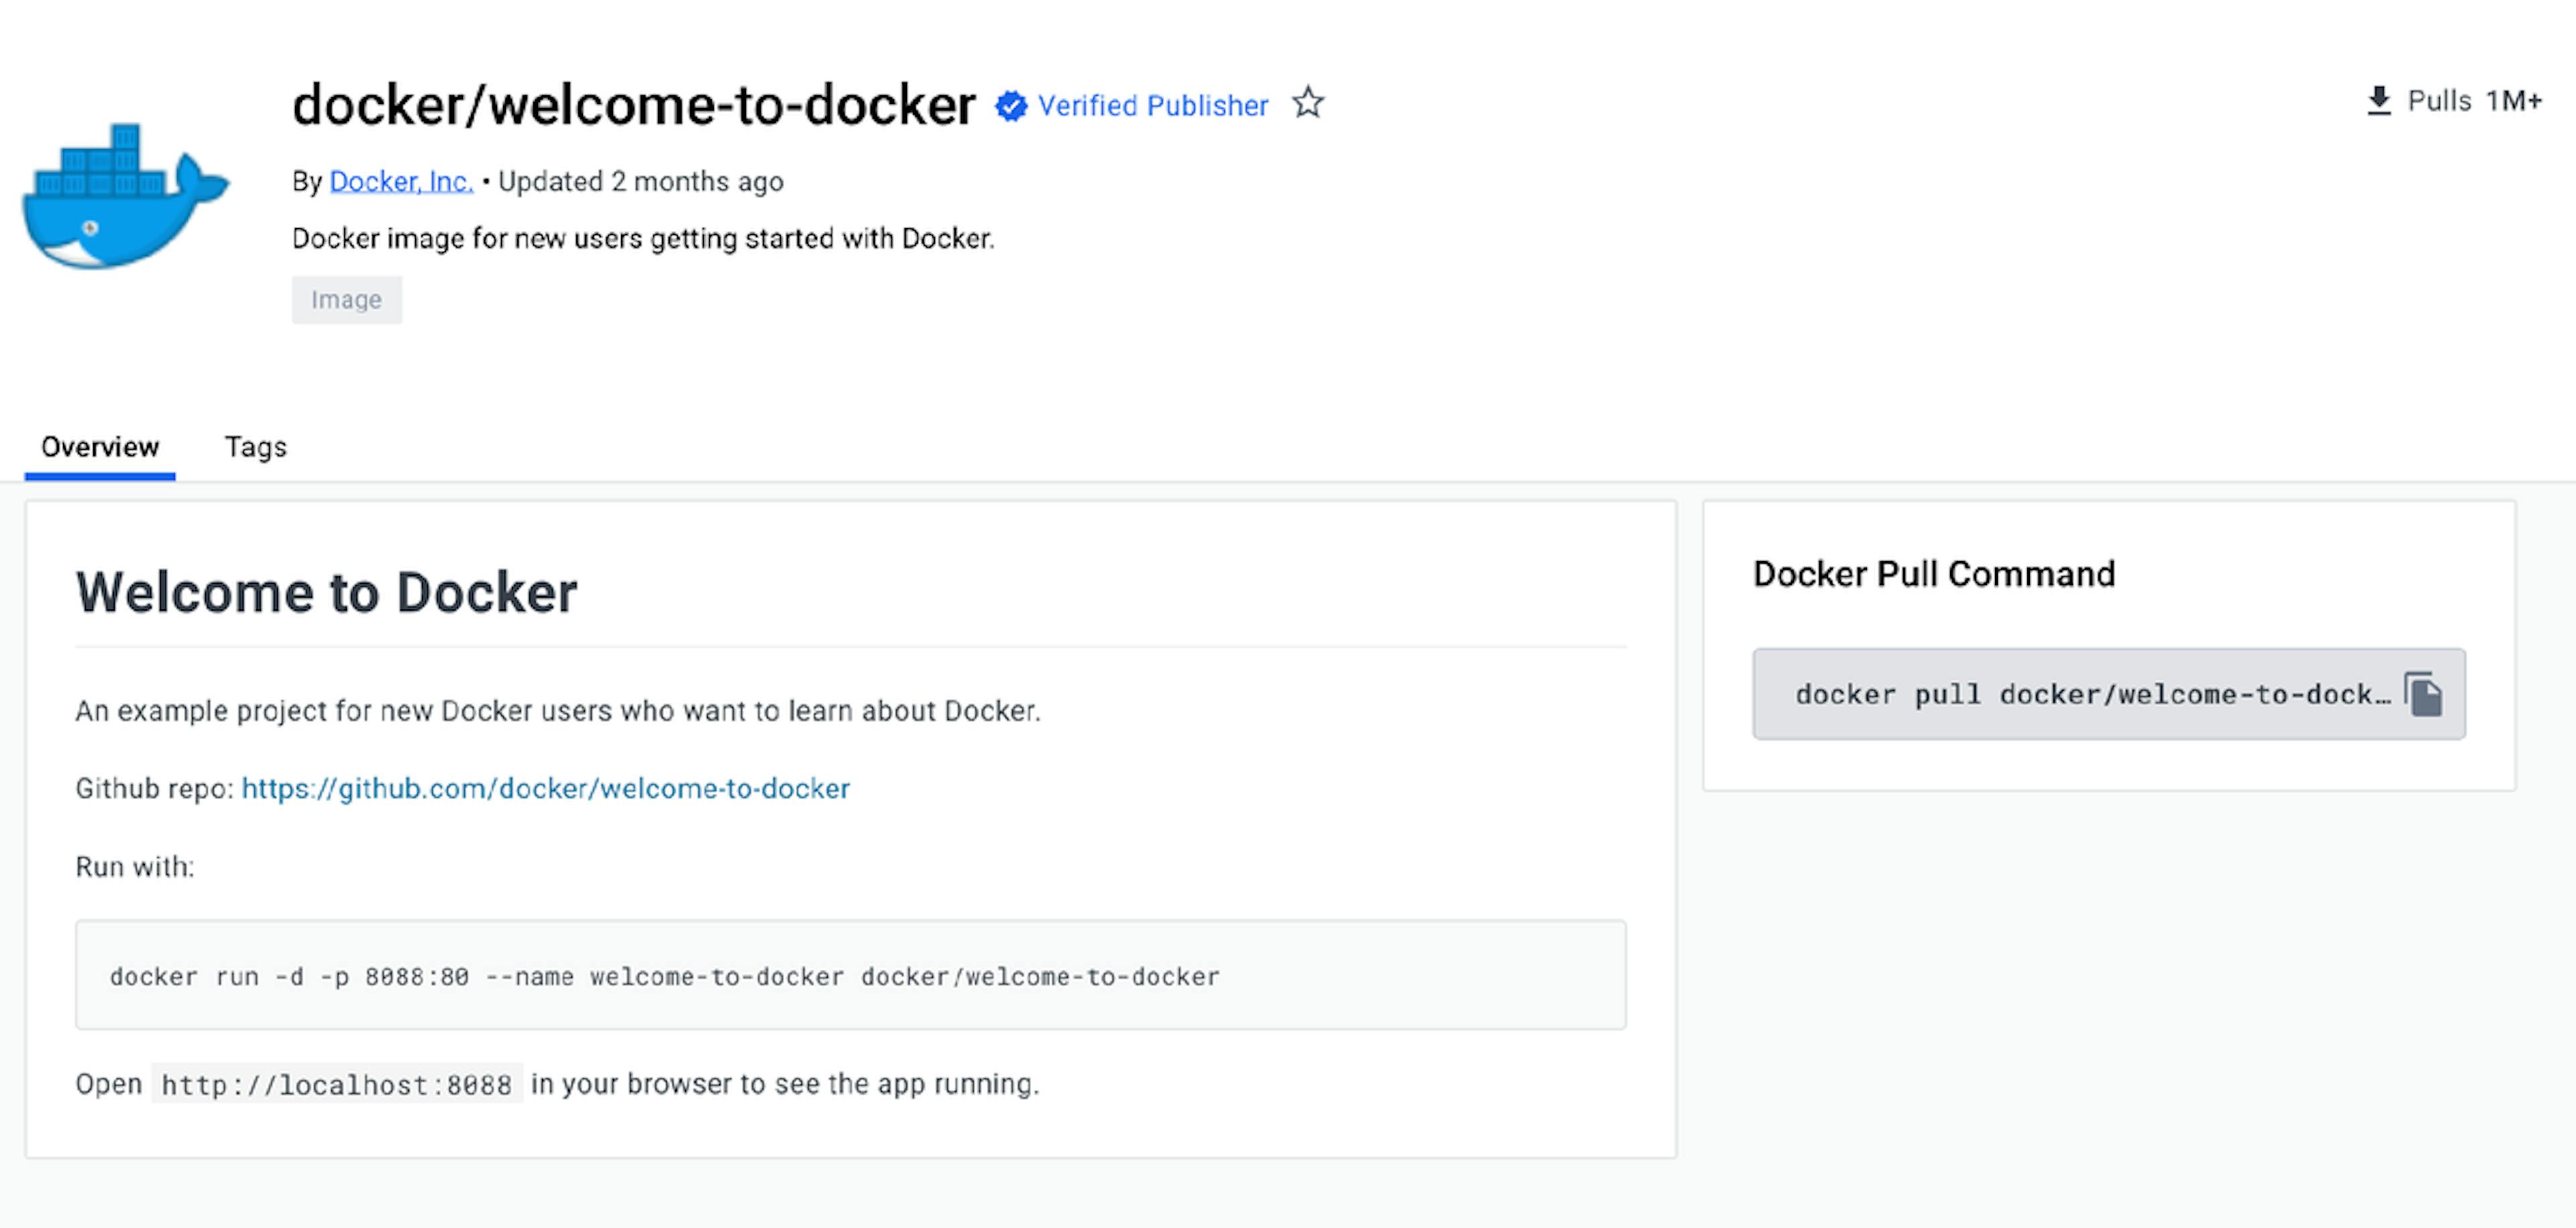Click the copy icon for pull command
Screen dimensions: 2576x1228
coord(2423,694)
